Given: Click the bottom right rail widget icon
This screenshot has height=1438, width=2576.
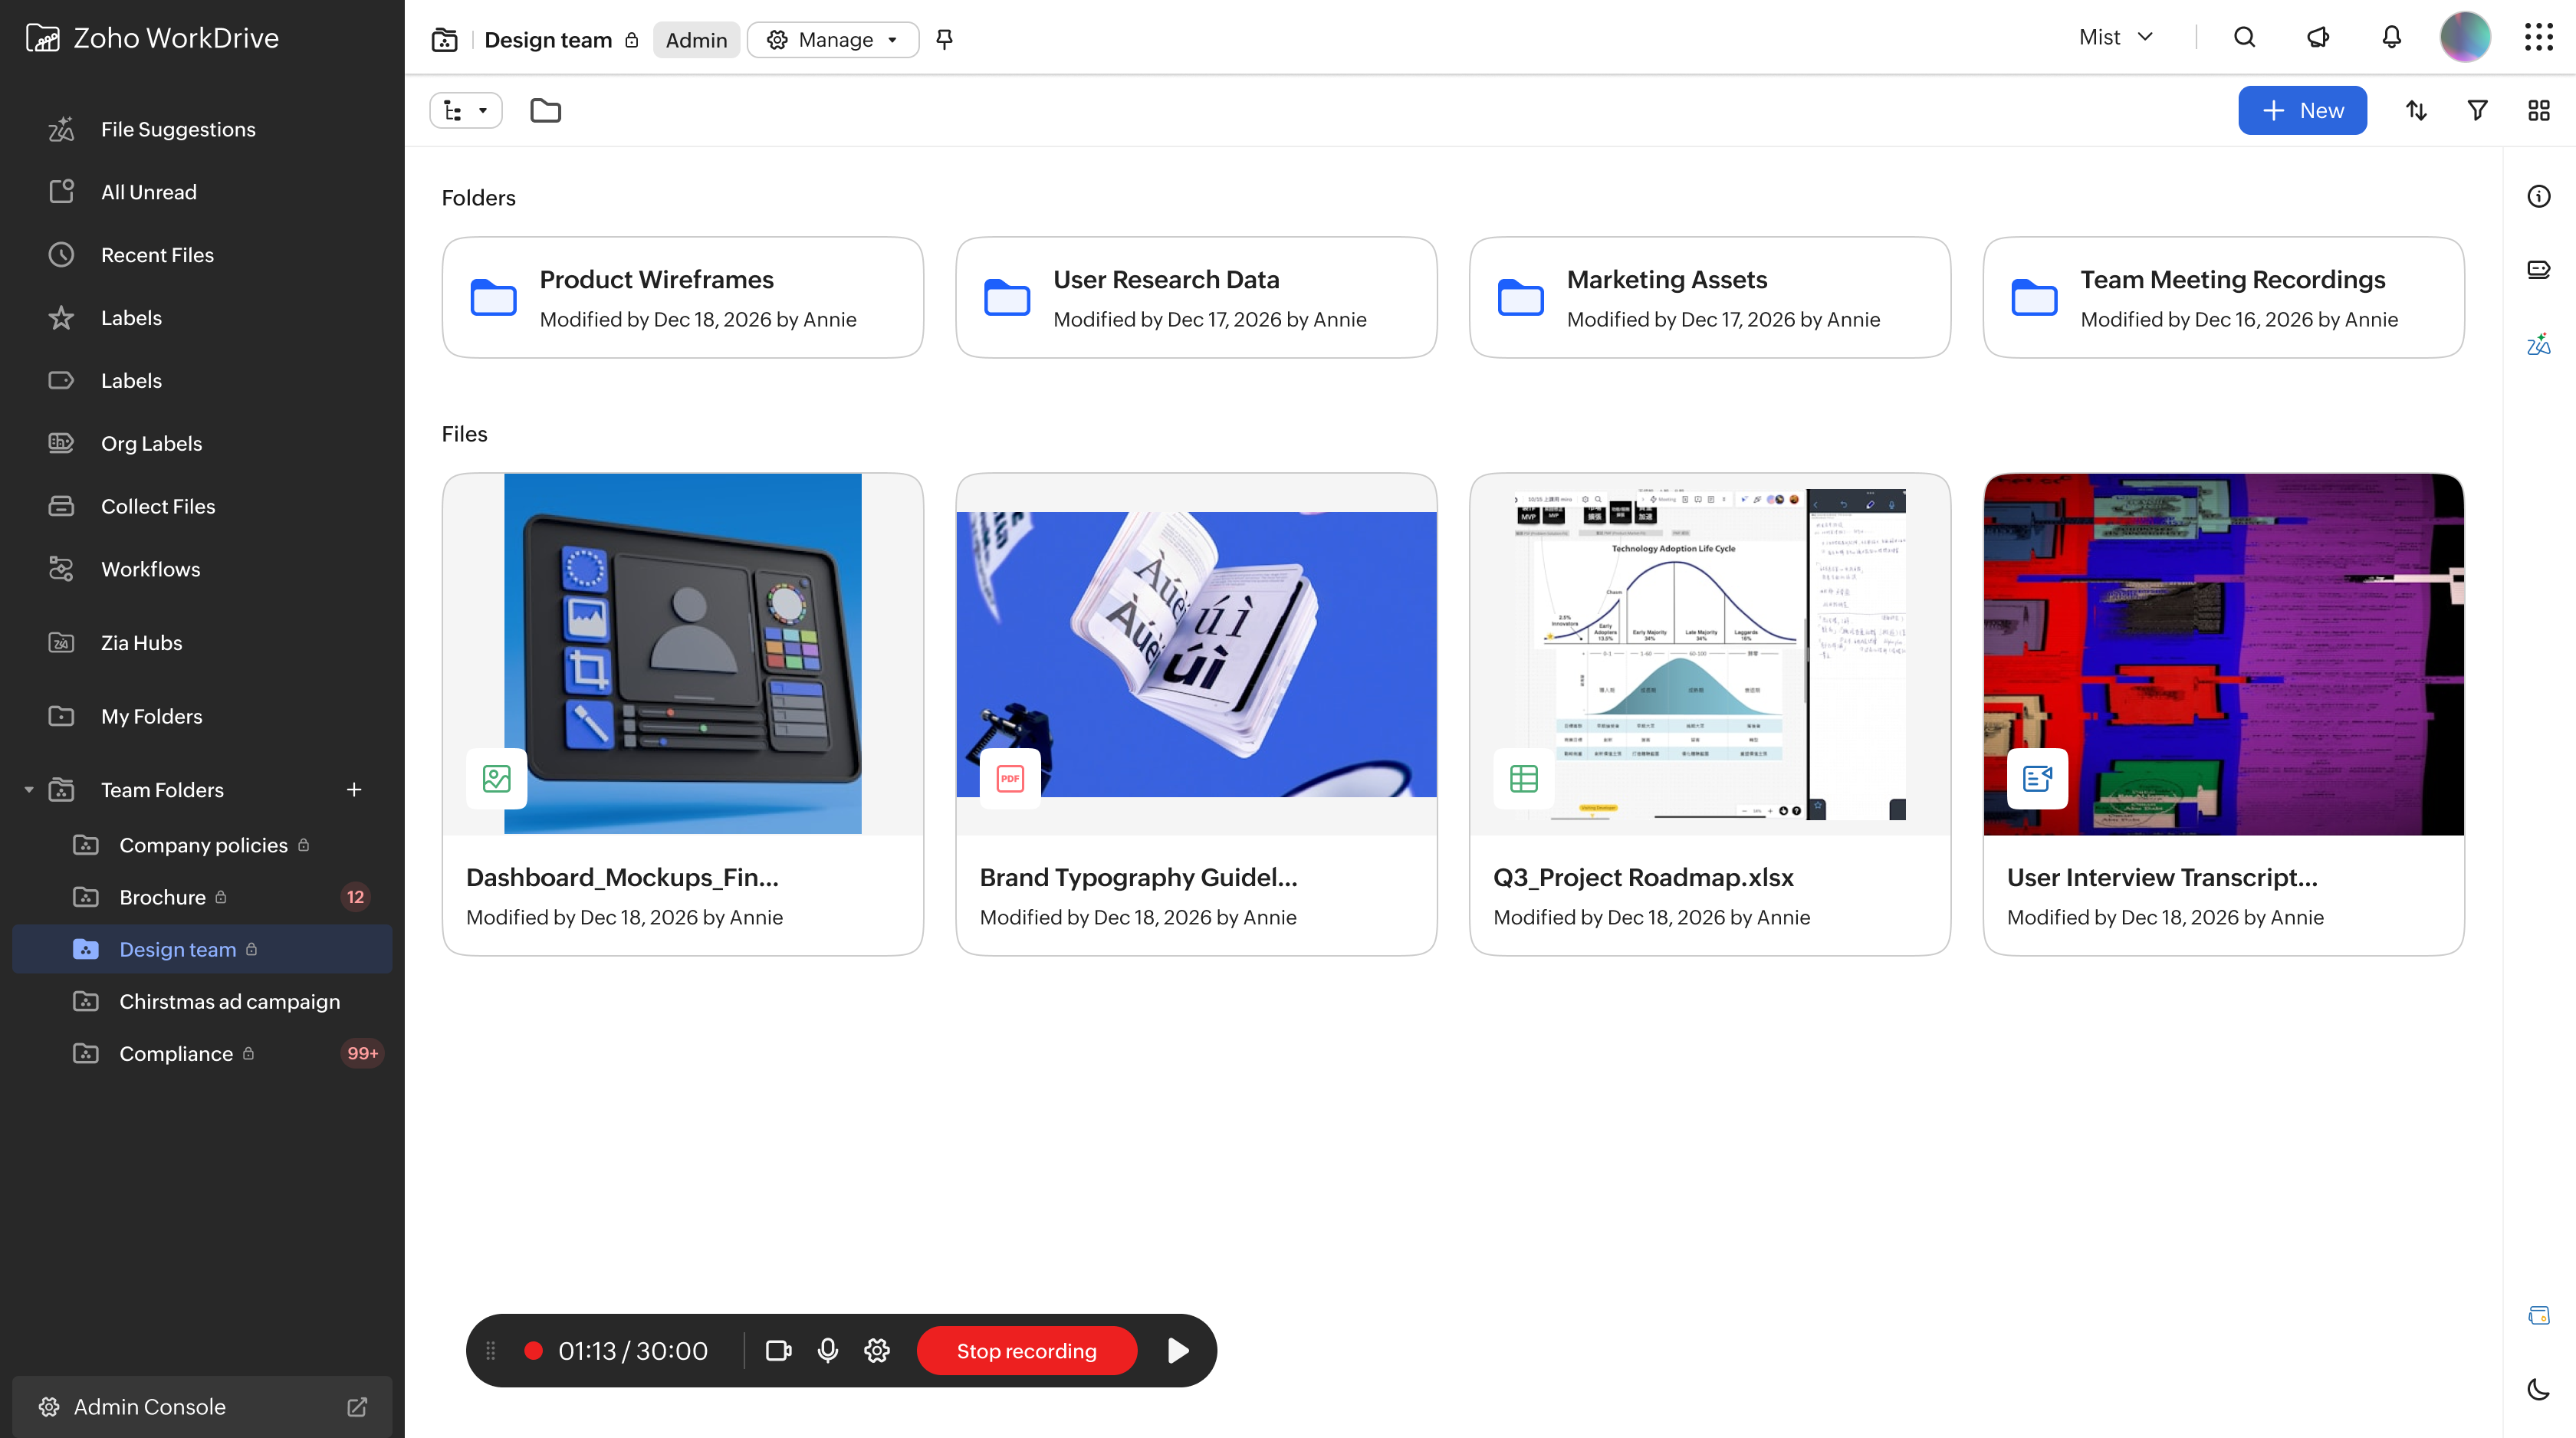Looking at the screenshot, I should 2538,1315.
